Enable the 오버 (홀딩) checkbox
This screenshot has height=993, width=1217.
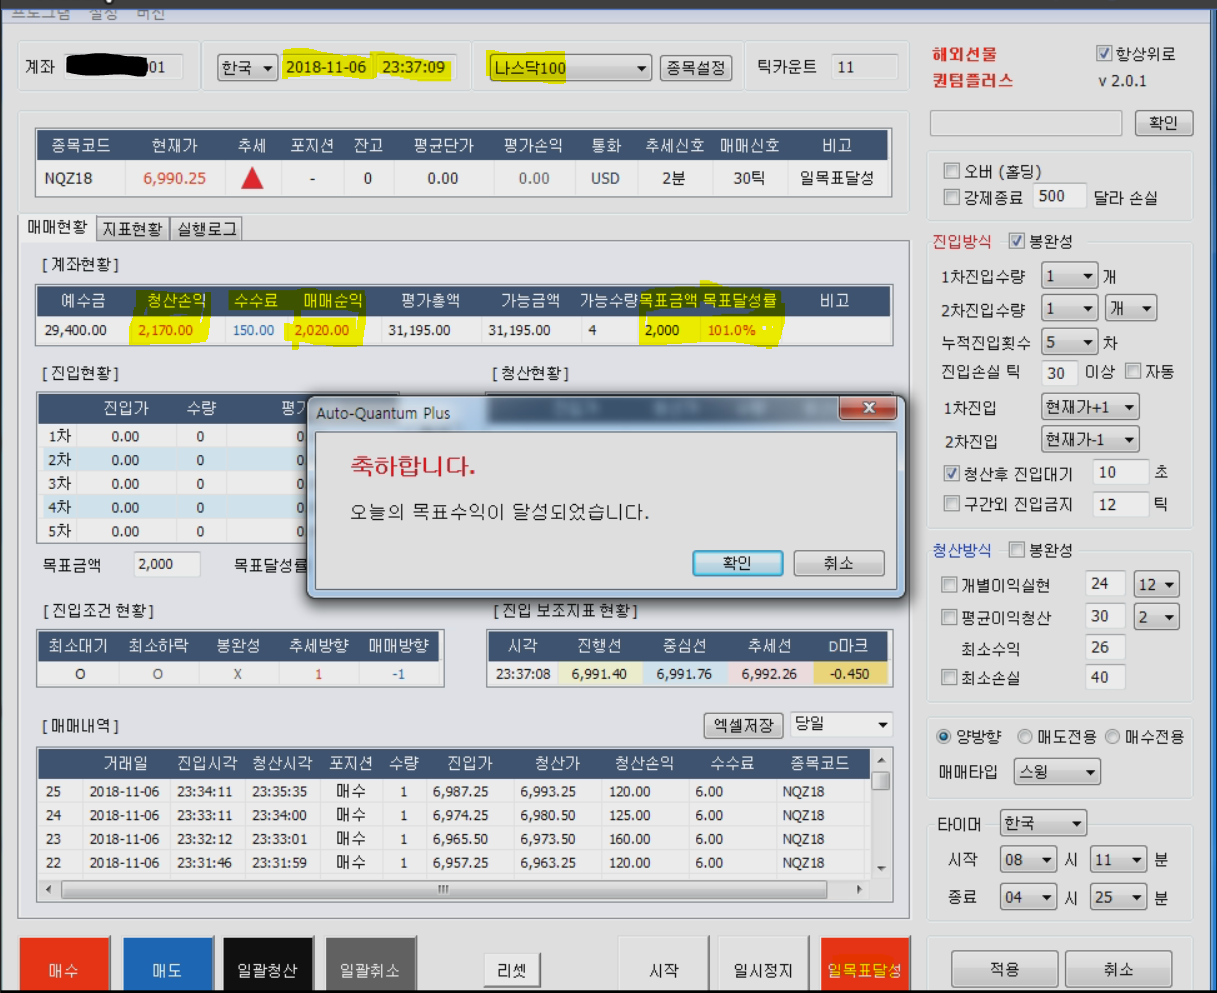coord(952,171)
